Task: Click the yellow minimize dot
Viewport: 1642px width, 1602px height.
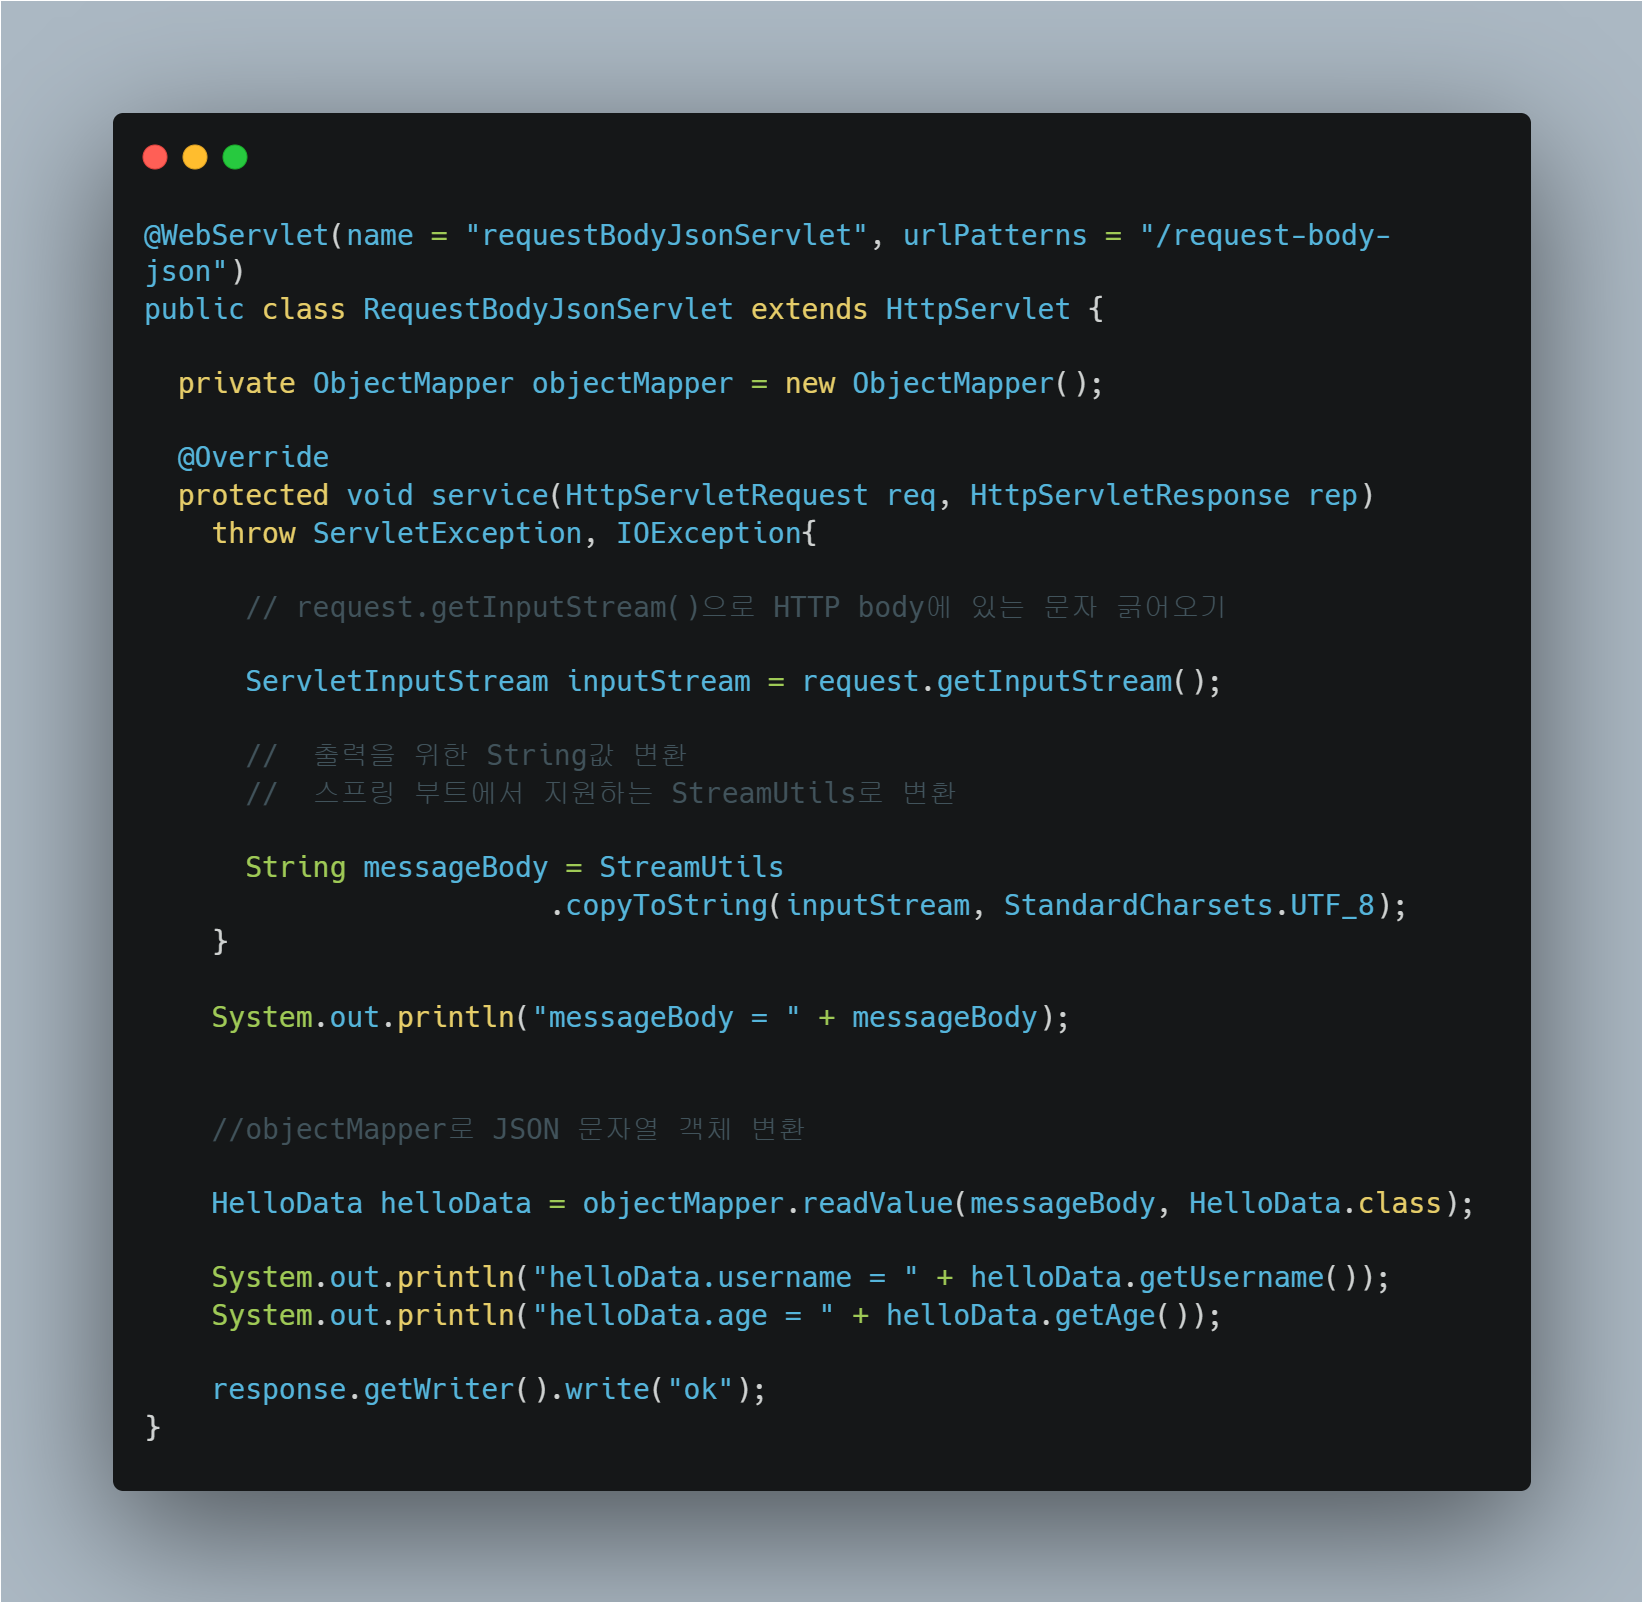Action: point(195,157)
